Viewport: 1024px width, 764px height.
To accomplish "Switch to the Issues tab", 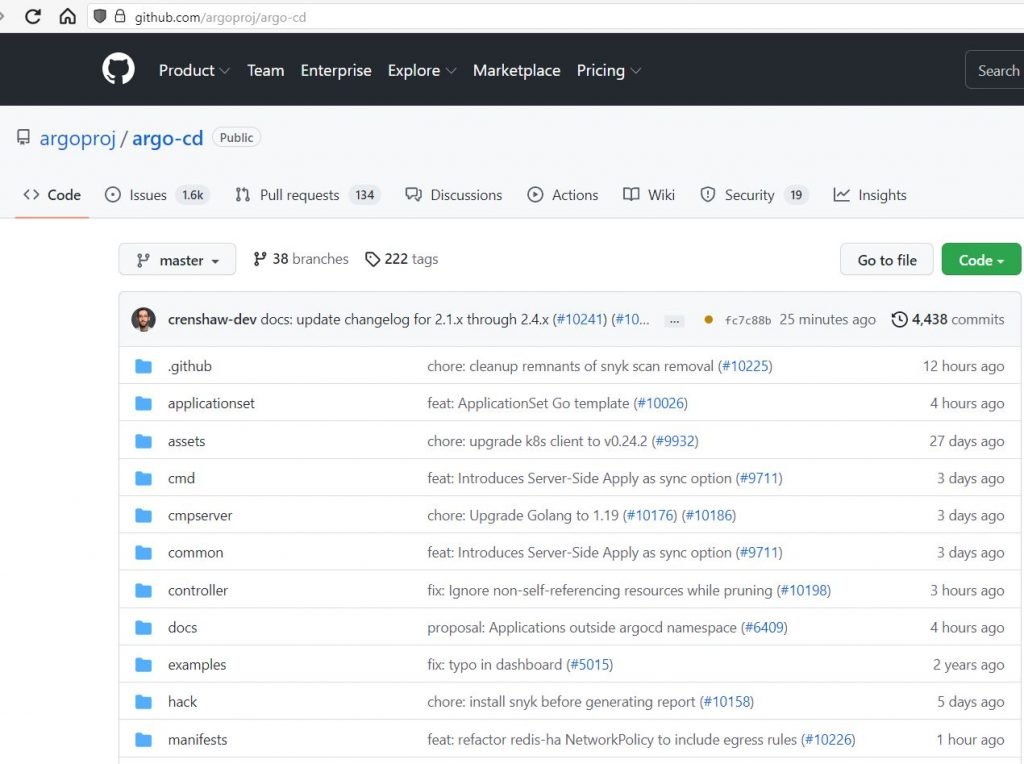I will [157, 195].
